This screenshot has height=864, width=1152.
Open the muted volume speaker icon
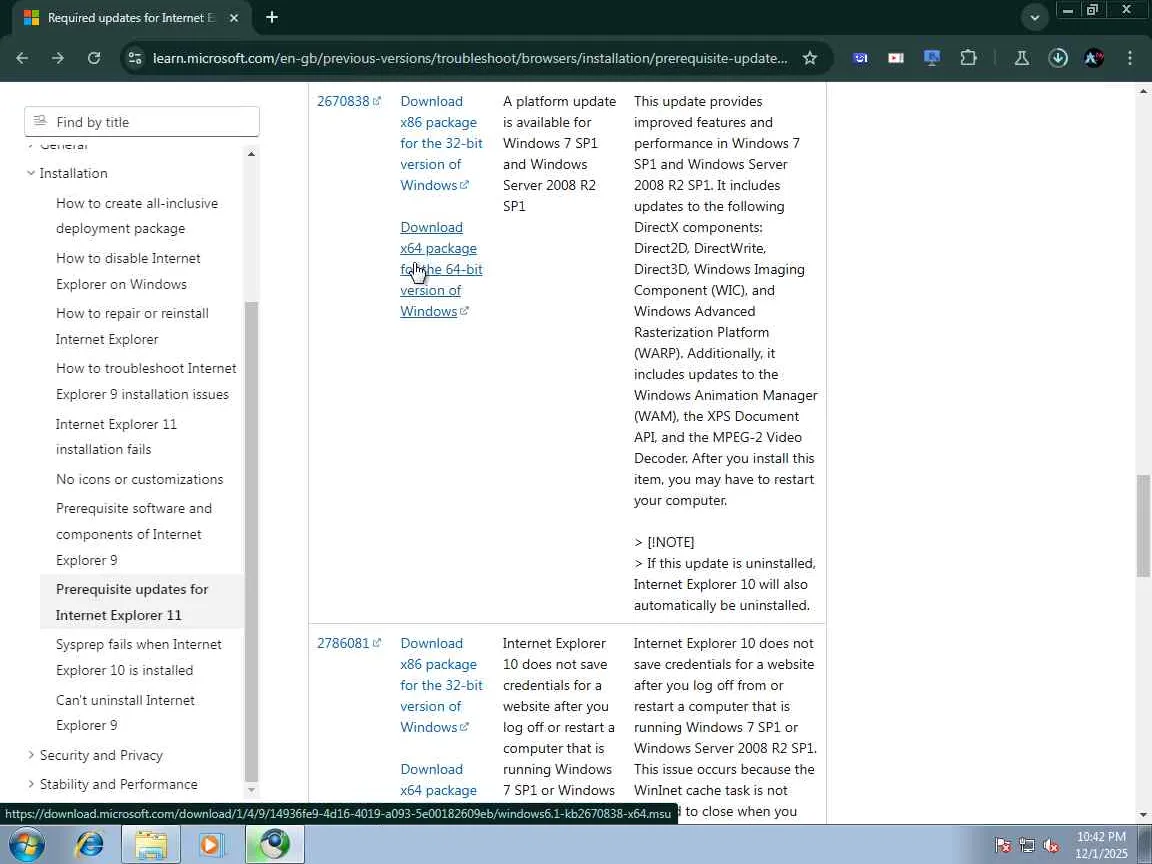click(1051, 846)
